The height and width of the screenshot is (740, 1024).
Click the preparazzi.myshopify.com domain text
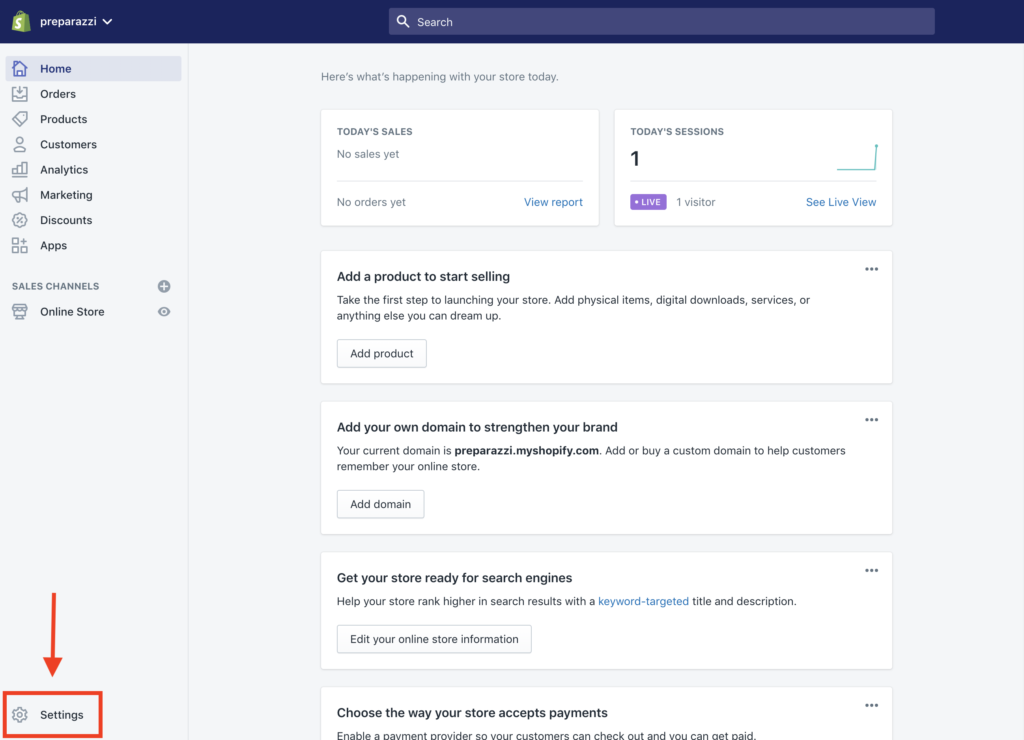click(526, 451)
